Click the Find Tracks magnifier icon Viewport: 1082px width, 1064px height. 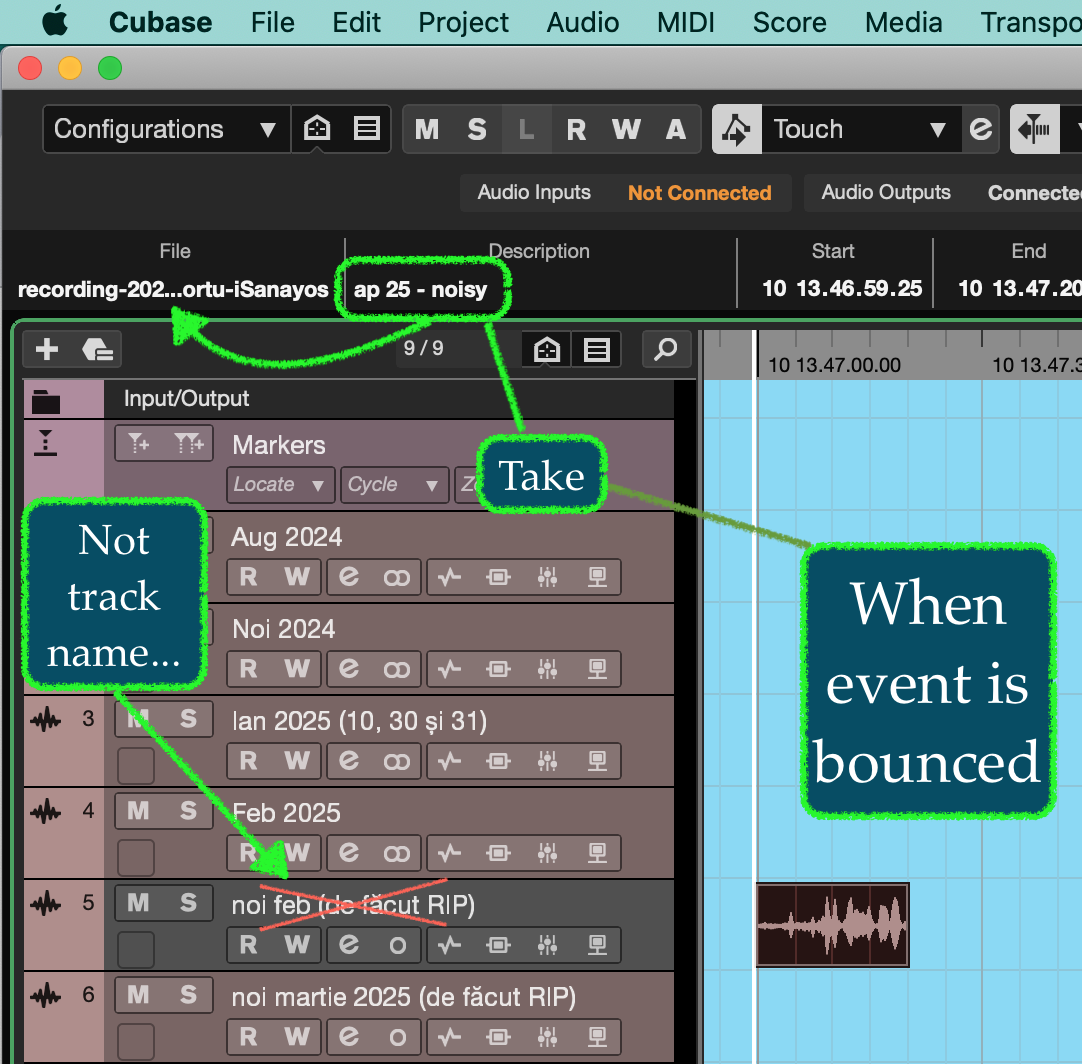[666, 349]
